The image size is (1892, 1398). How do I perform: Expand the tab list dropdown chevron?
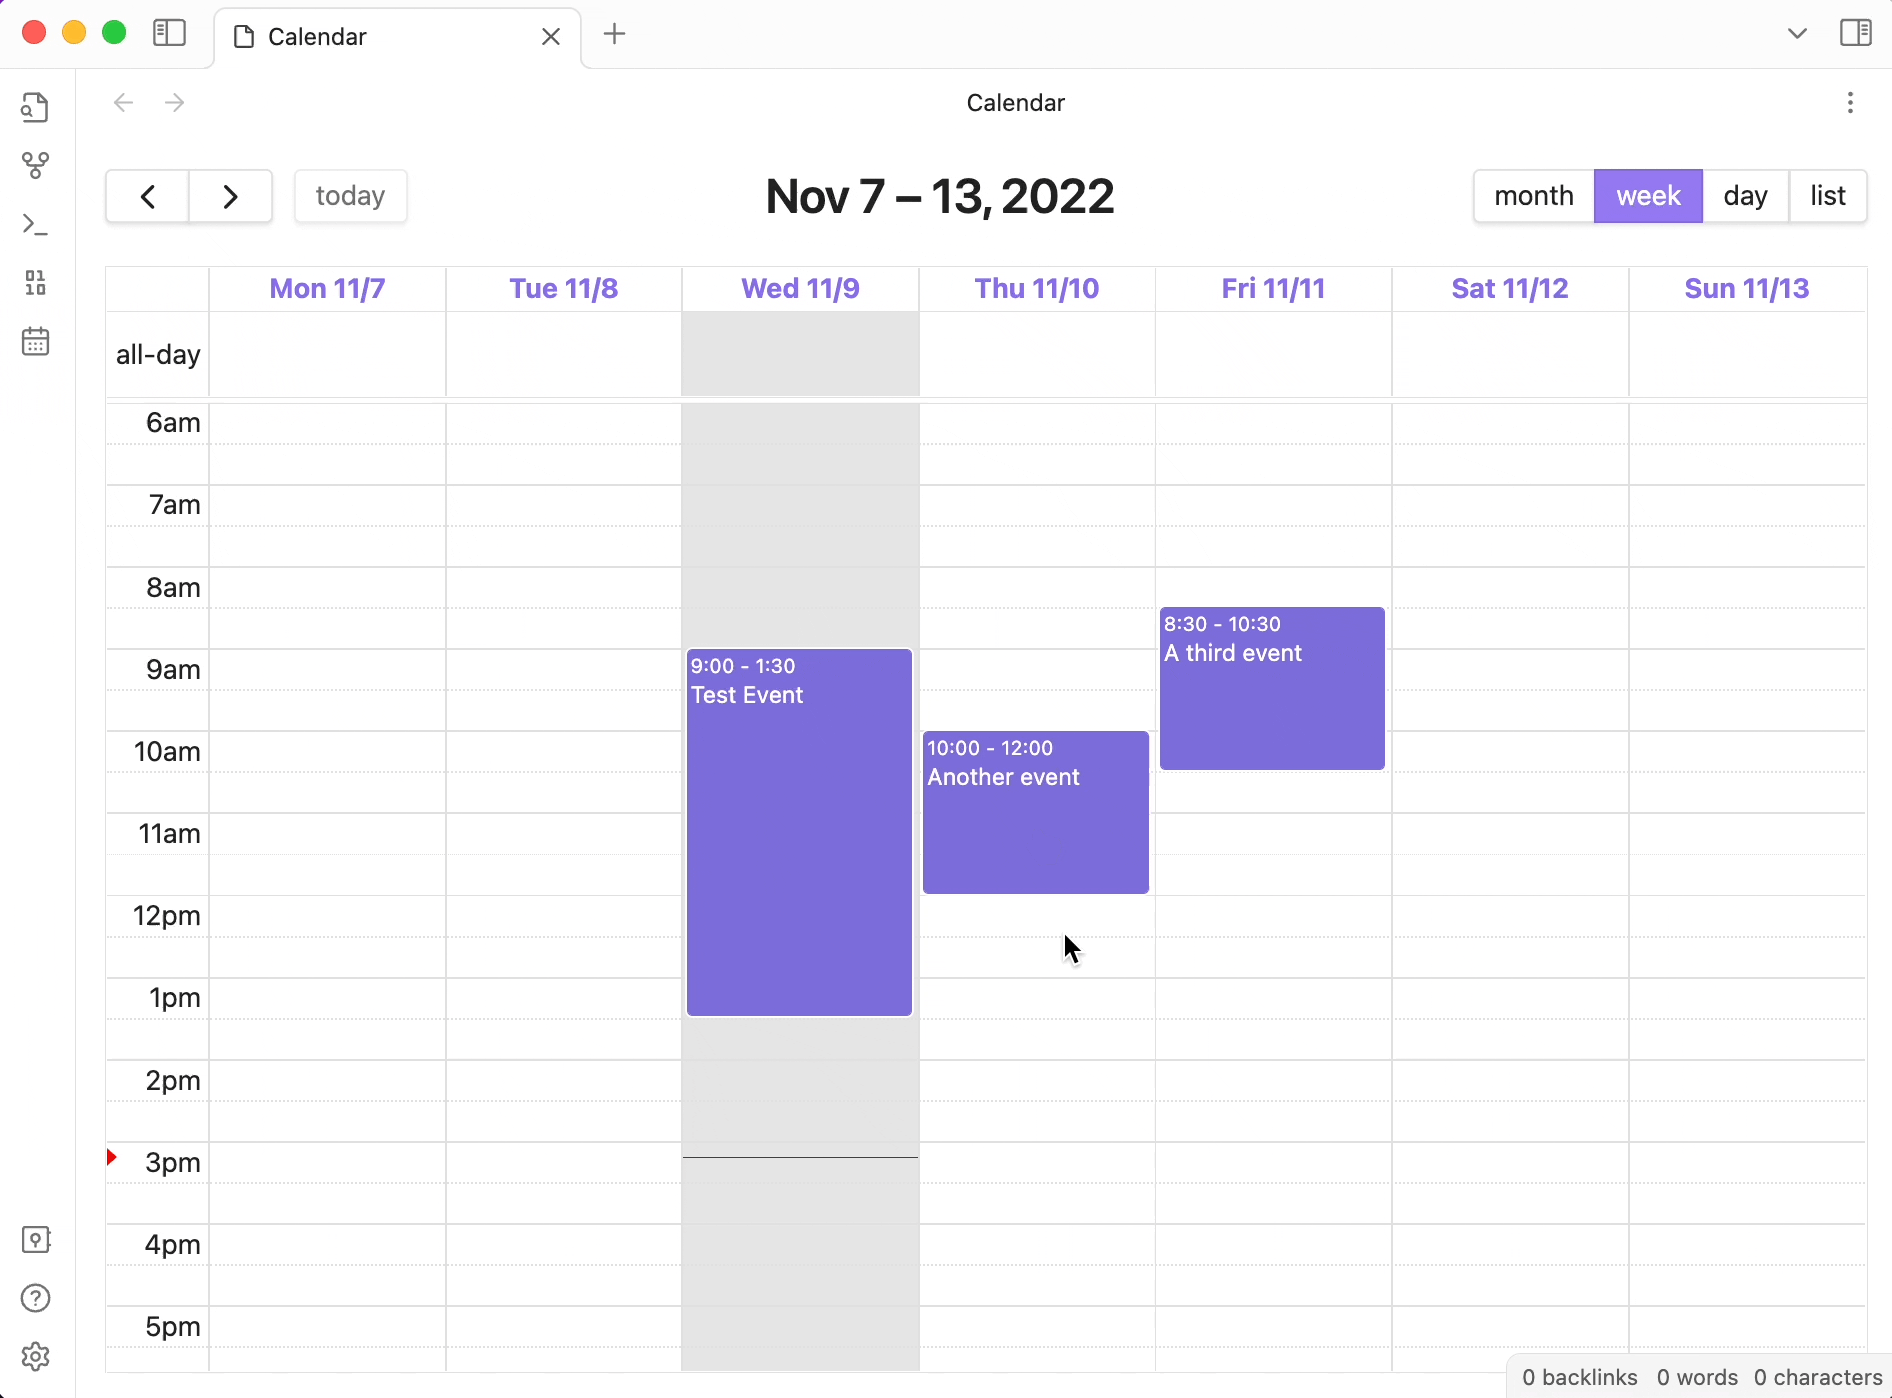(1797, 34)
